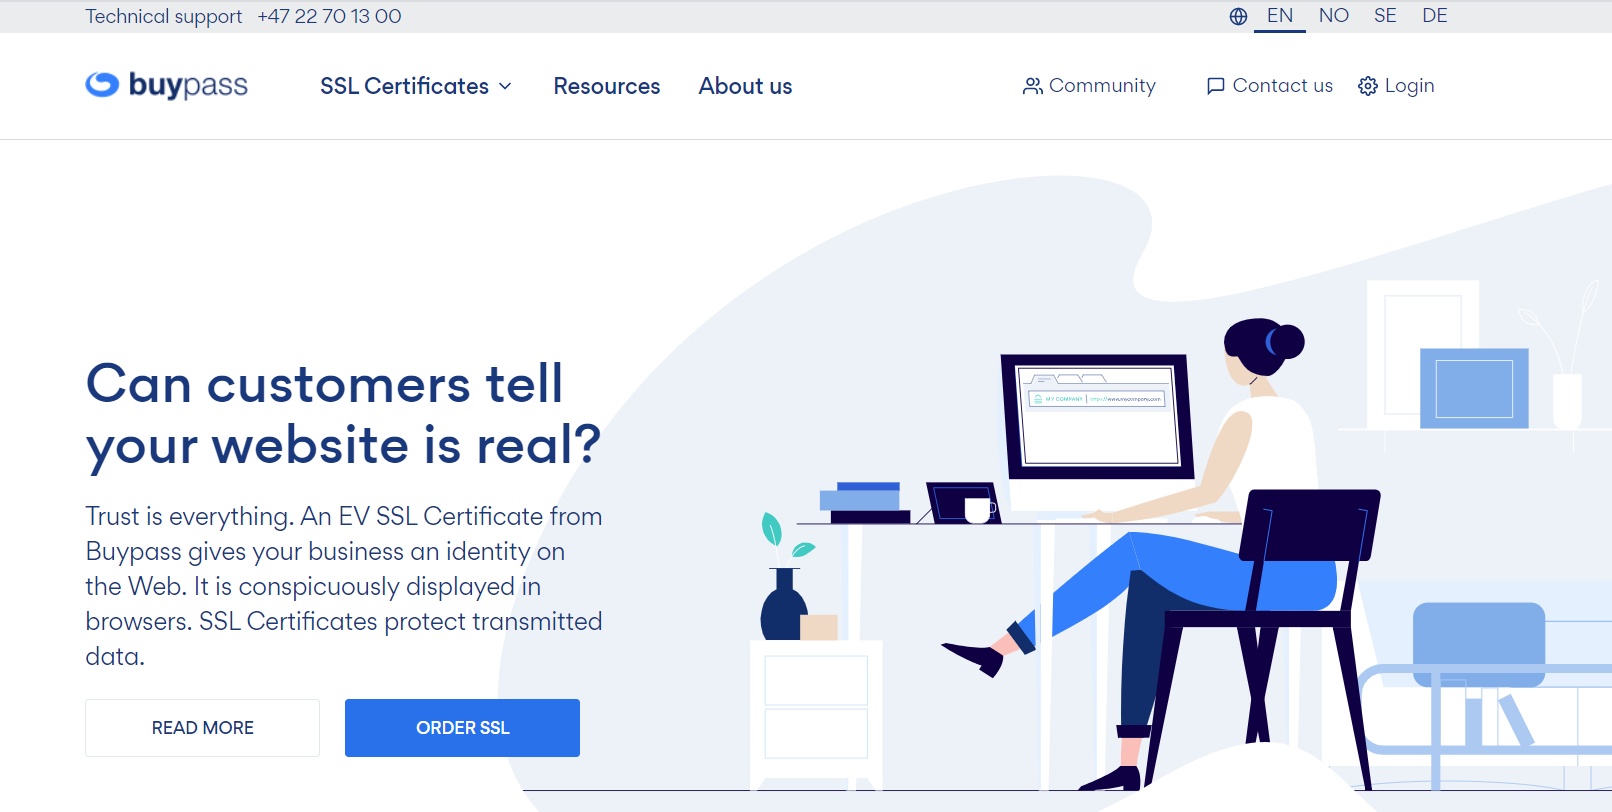The height and width of the screenshot is (812, 1612).
Task: Open the Contact us link
Action: coord(1282,86)
